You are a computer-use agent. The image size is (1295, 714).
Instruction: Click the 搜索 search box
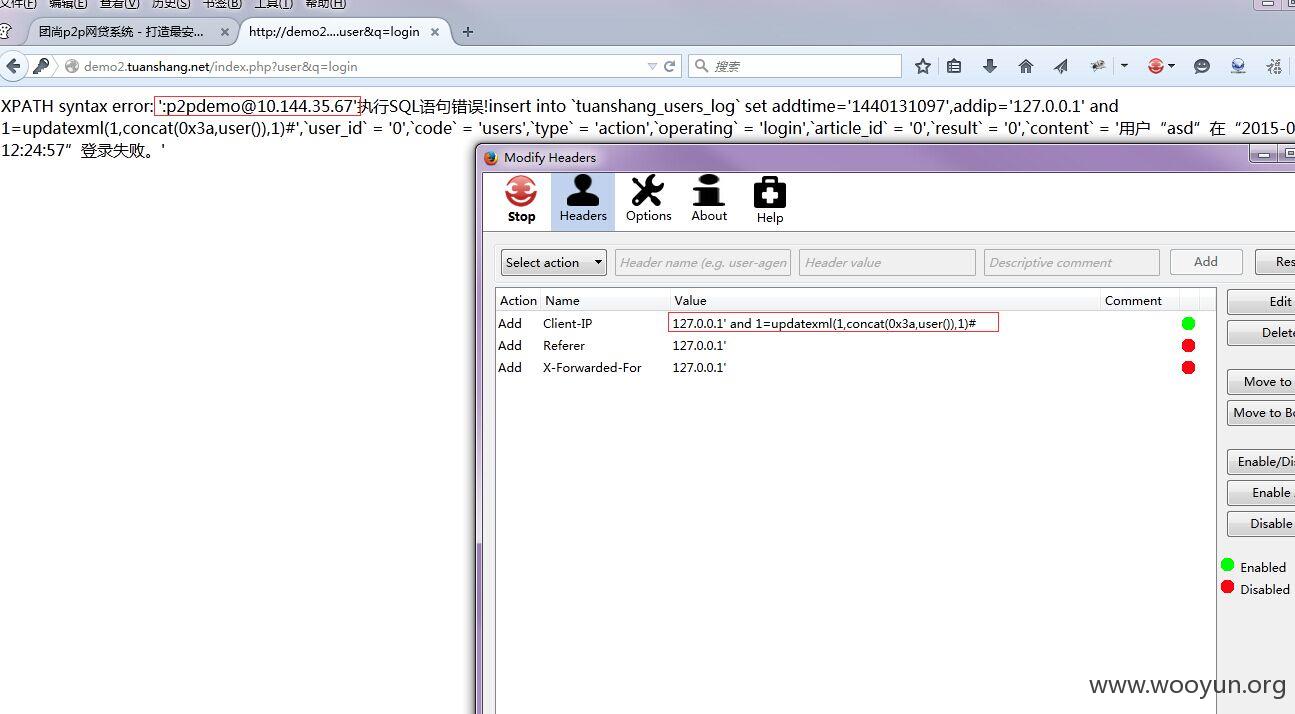[795, 66]
